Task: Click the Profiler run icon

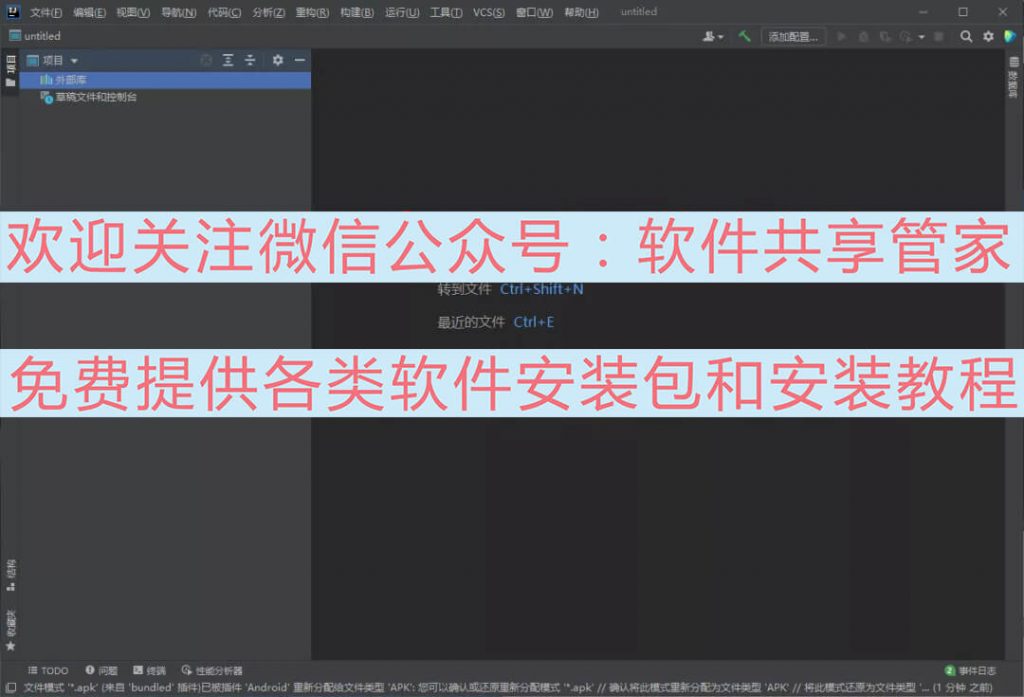Action: point(905,37)
